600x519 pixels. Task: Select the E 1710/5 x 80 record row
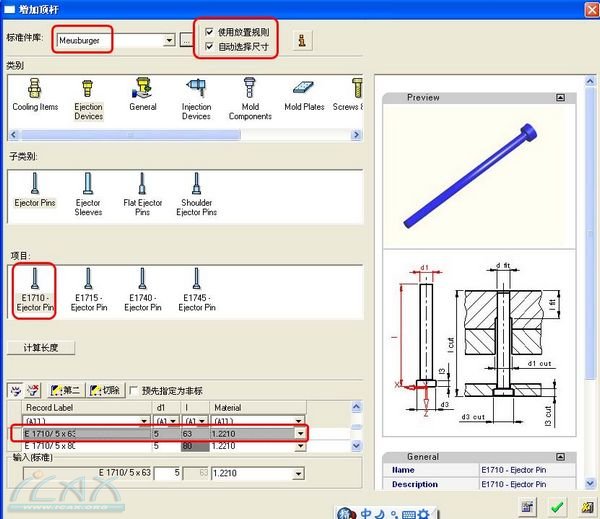point(80,446)
